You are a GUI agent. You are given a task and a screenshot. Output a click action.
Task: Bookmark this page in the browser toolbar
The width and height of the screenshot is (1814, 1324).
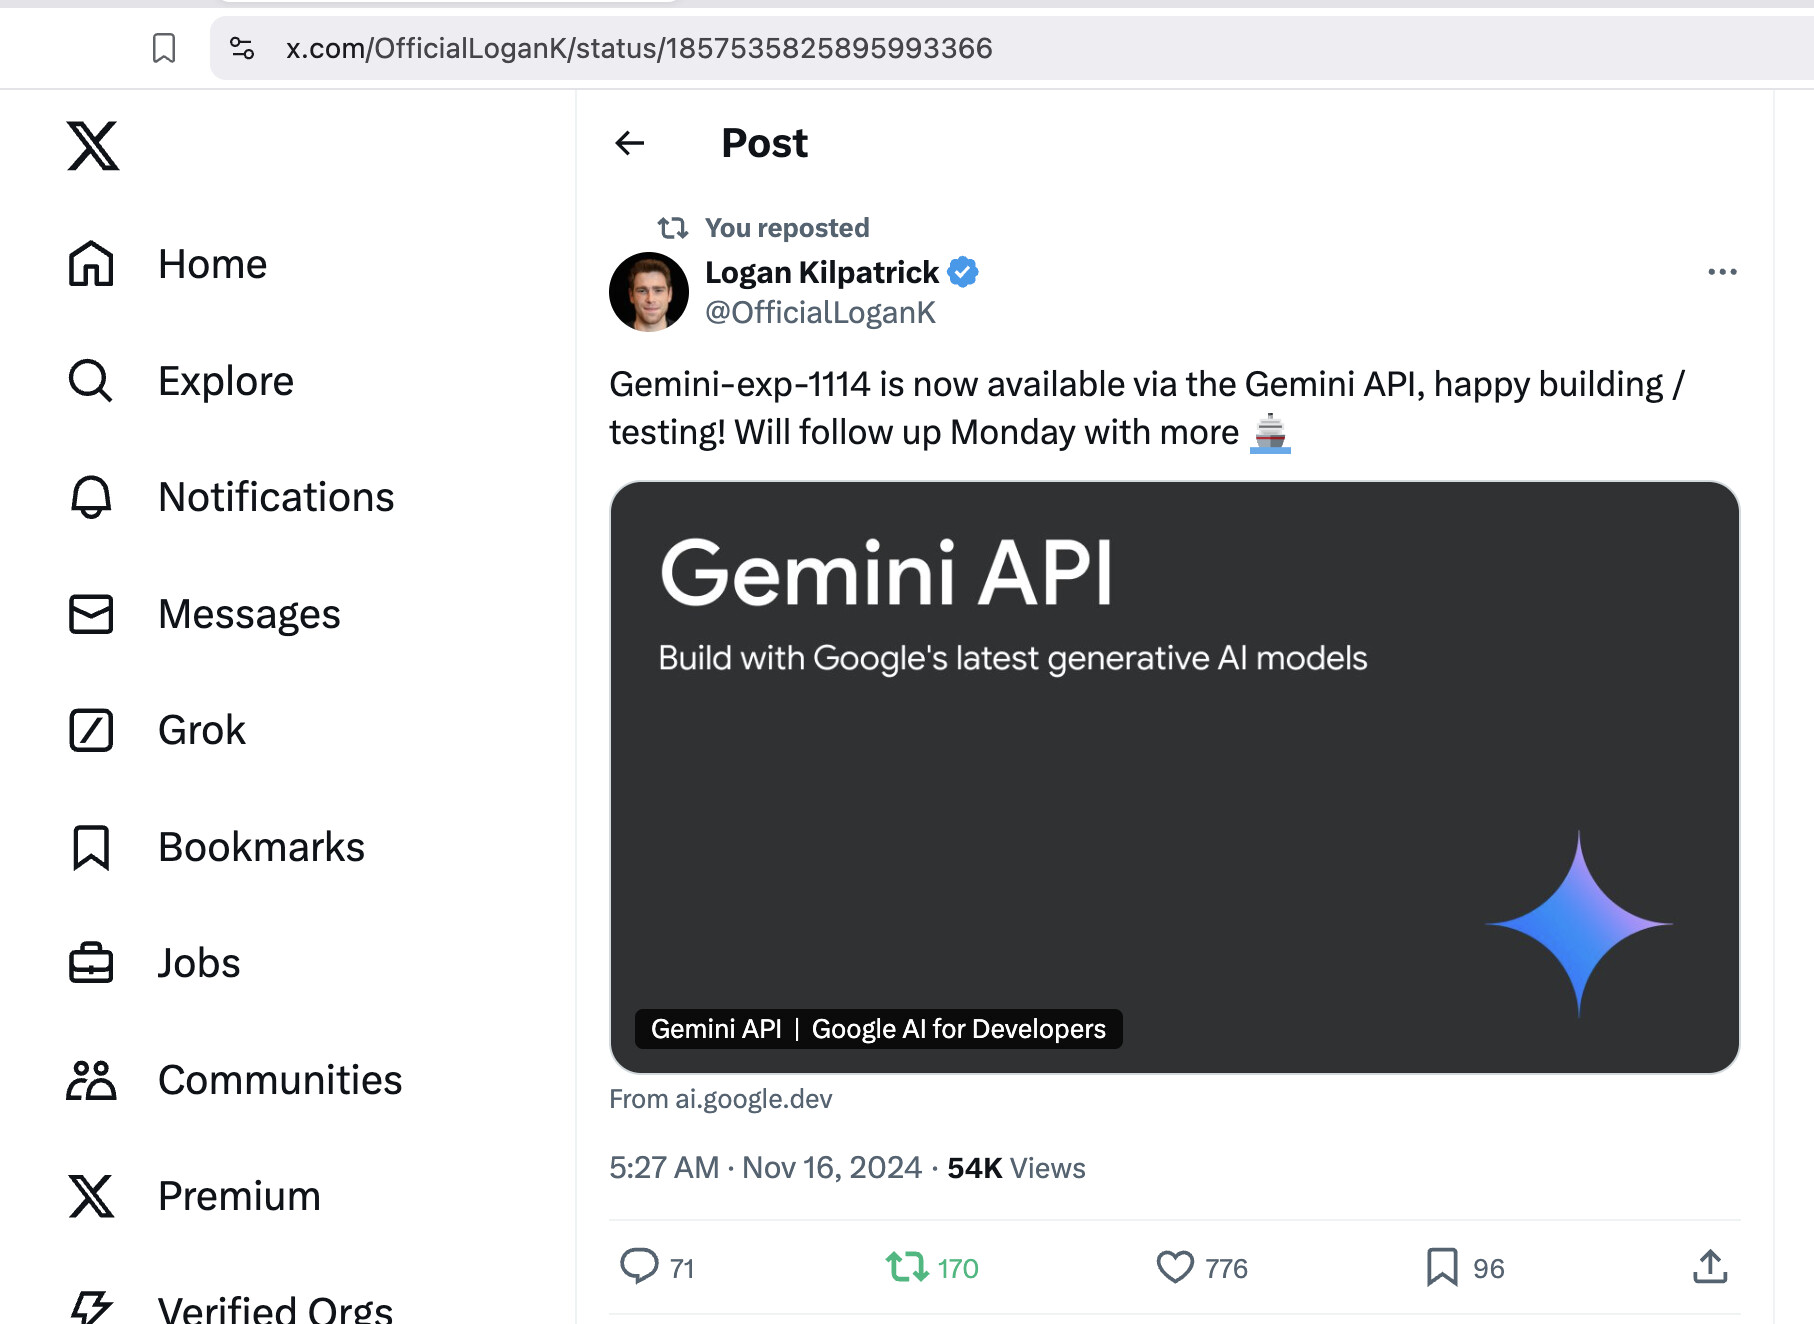click(164, 48)
